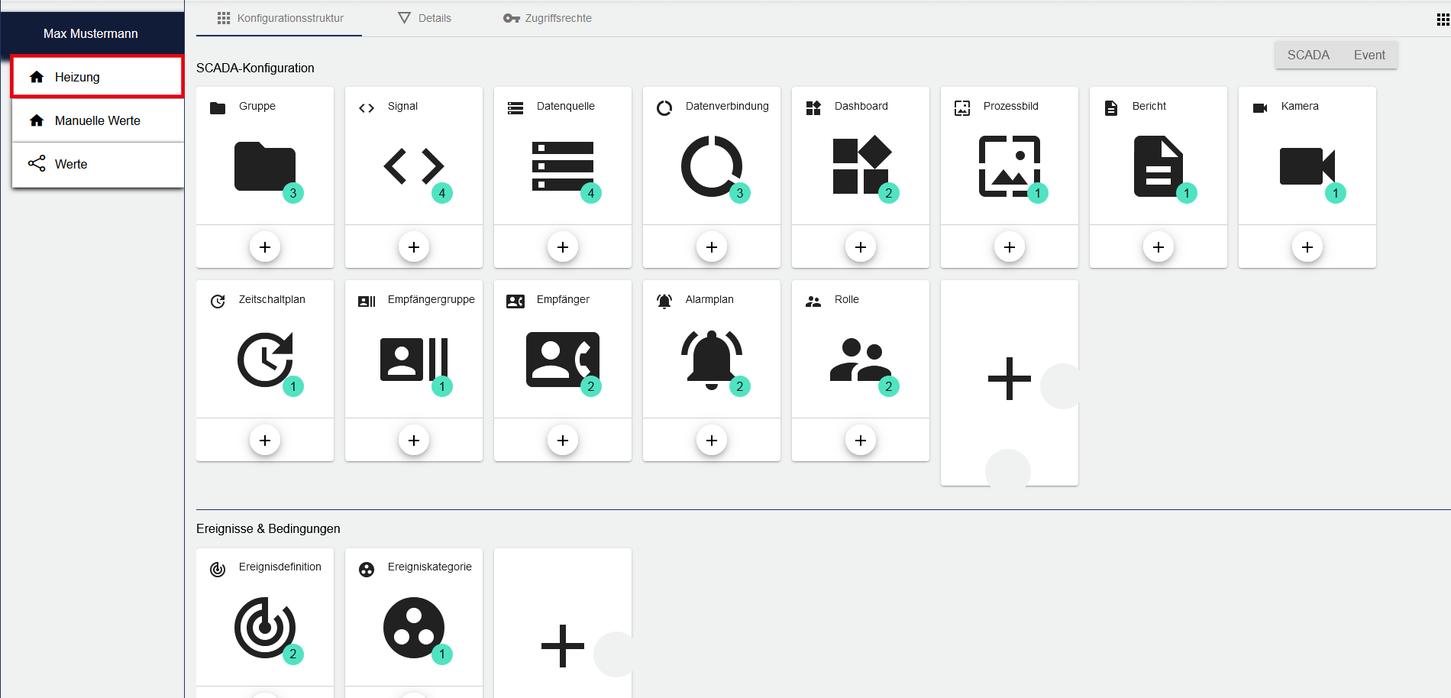Open the Kamera video camera icon
Screen dimensions: 1451x698
click(x=1306, y=166)
